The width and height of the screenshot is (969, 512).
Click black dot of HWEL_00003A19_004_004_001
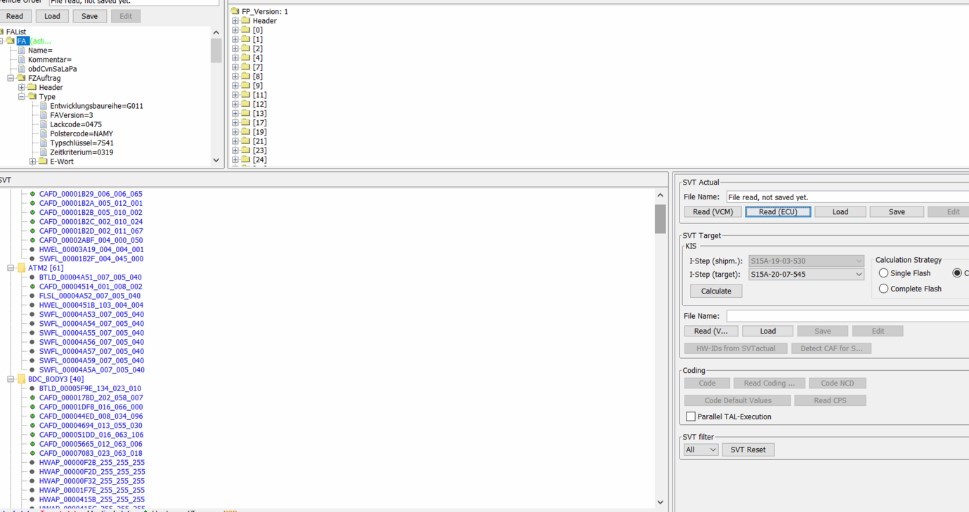tap(32, 249)
